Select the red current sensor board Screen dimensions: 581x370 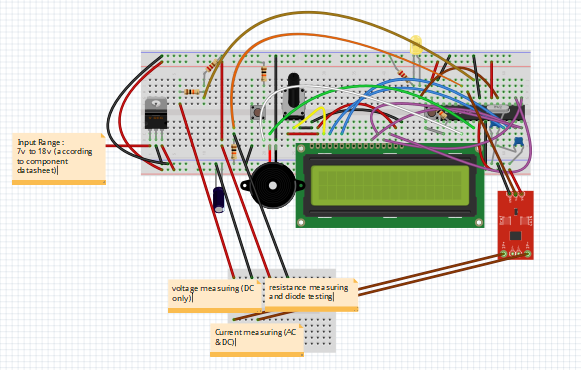click(515, 225)
